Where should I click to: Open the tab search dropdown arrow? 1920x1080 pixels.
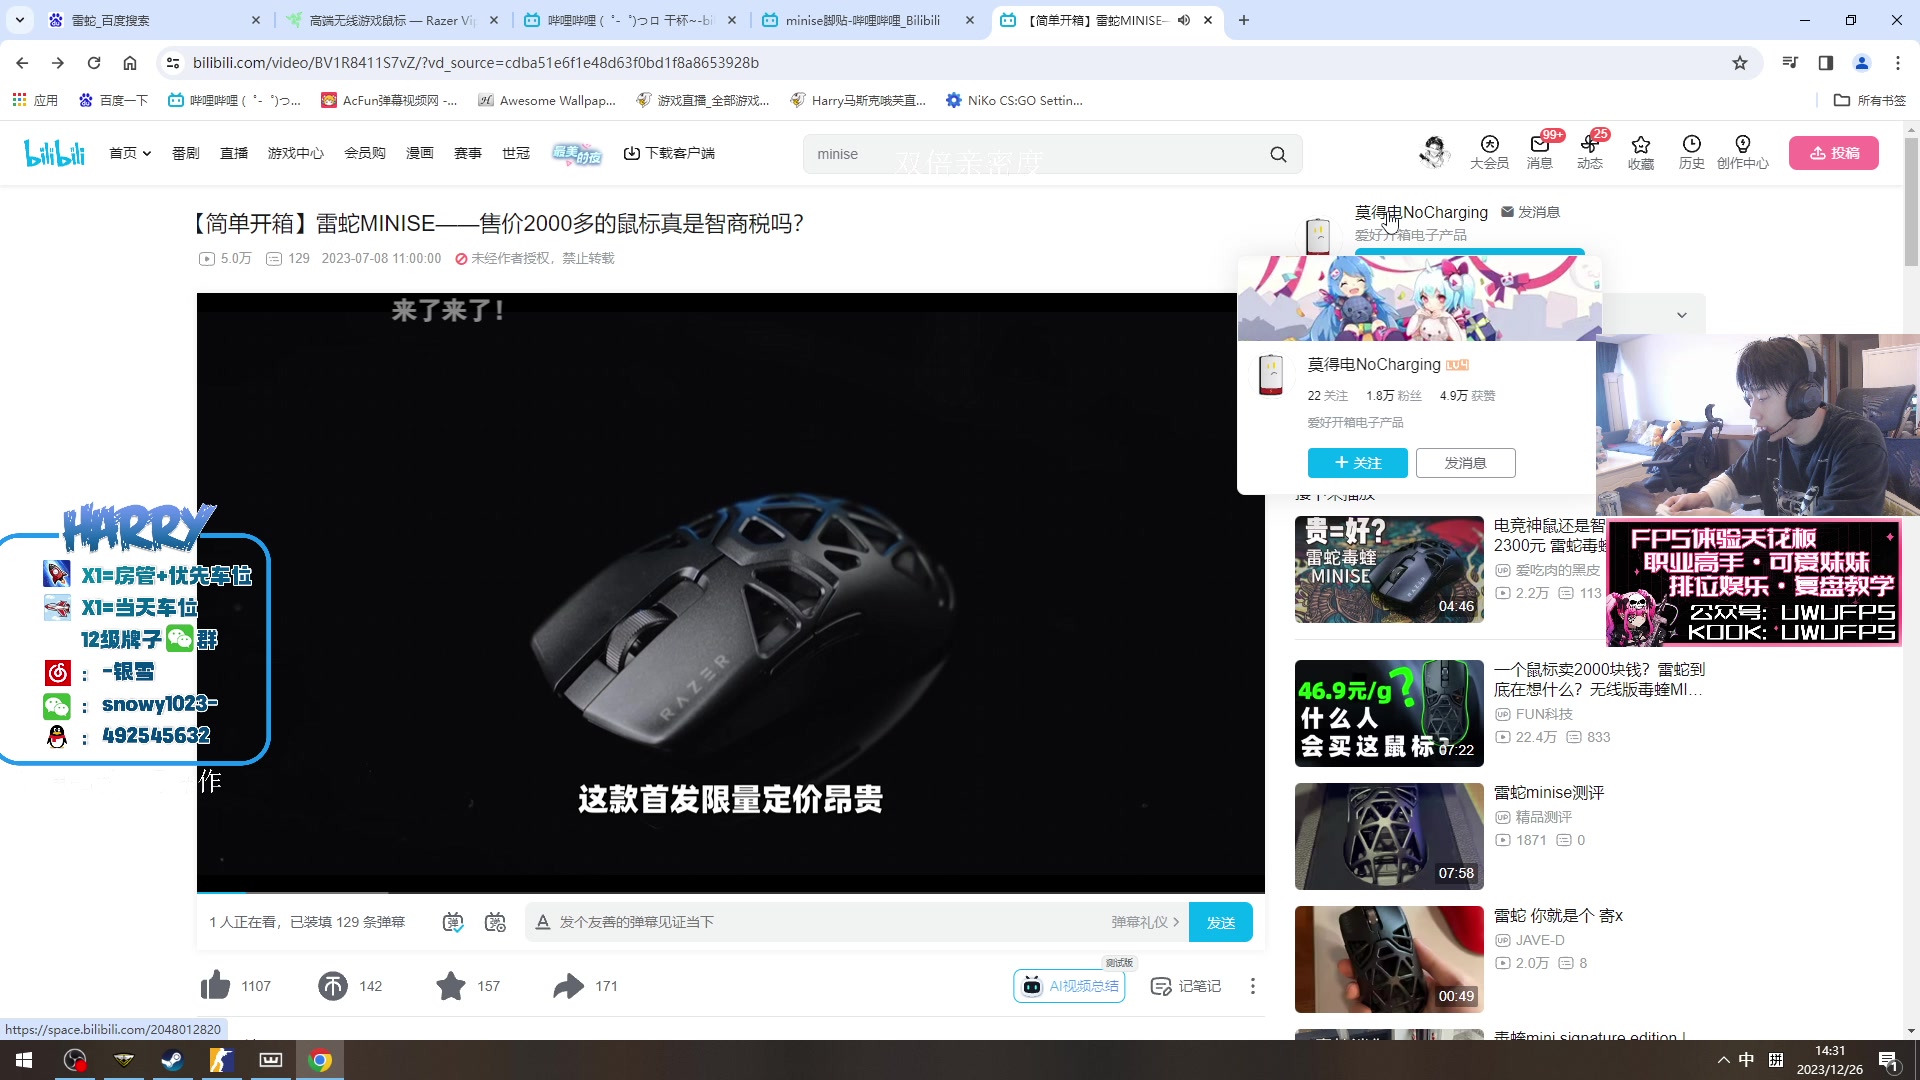(20, 20)
